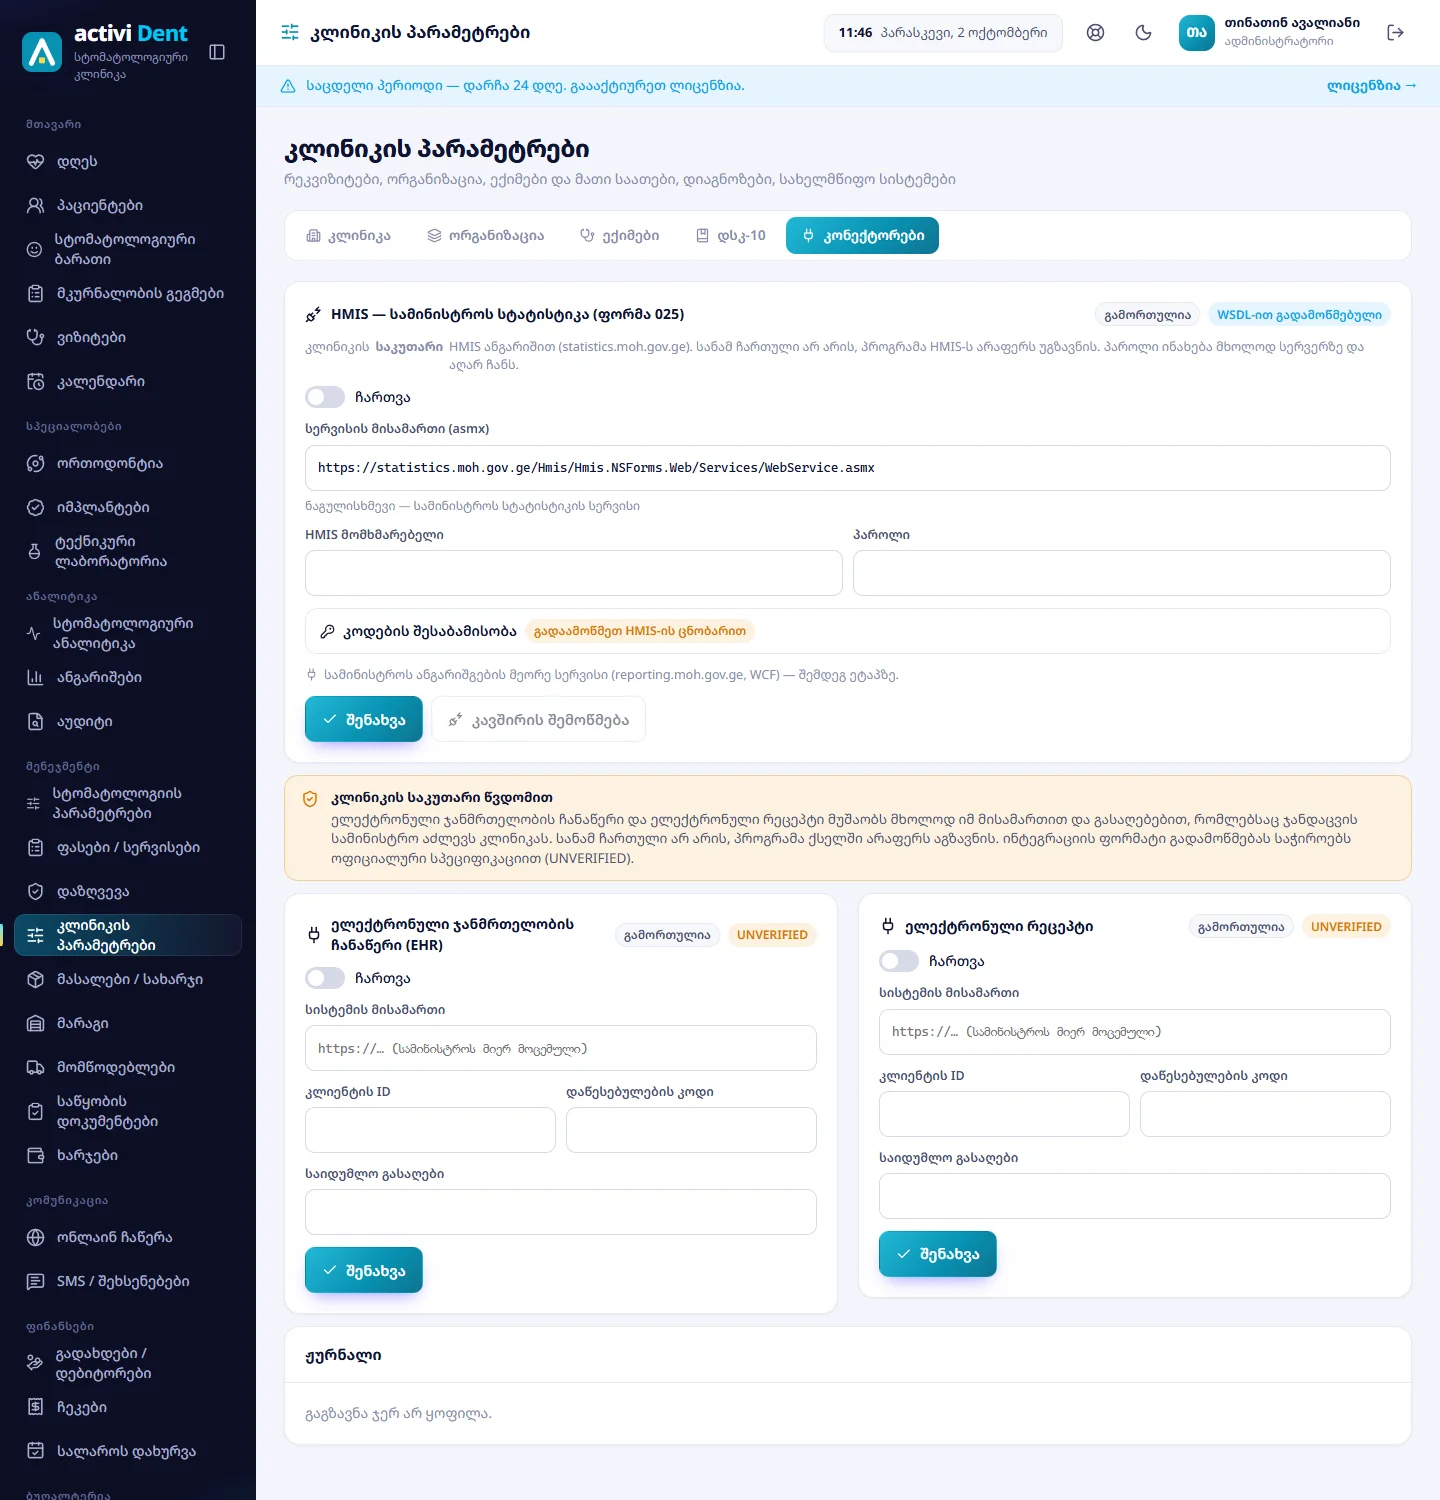Viewport: 1440px width, 1500px height.
Task: Click EHR სისტემის მისამართი field
Action: [561, 1048]
